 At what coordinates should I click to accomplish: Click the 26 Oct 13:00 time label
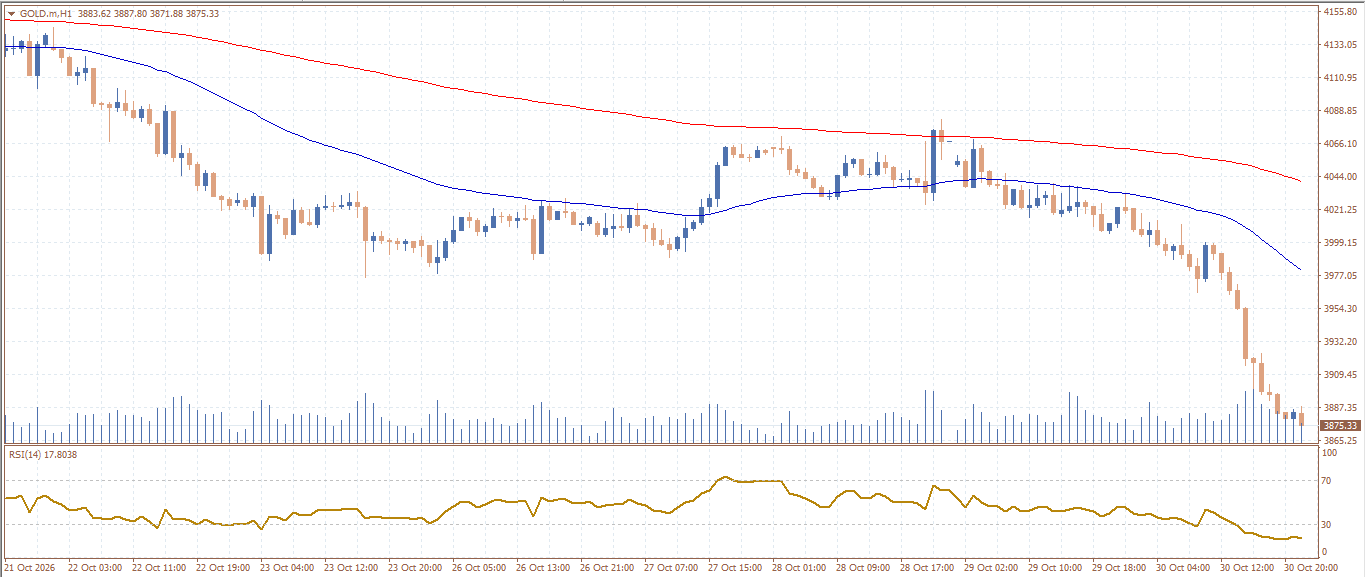(543, 568)
